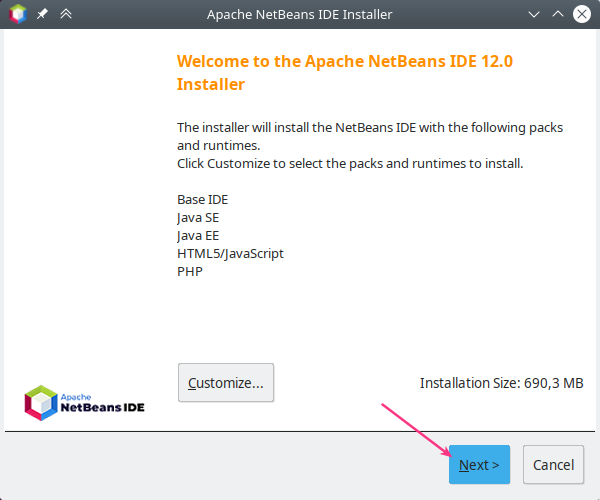Select the 'PHP' pack entry
The image size is (600, 500).
click(x=190, y=271)
